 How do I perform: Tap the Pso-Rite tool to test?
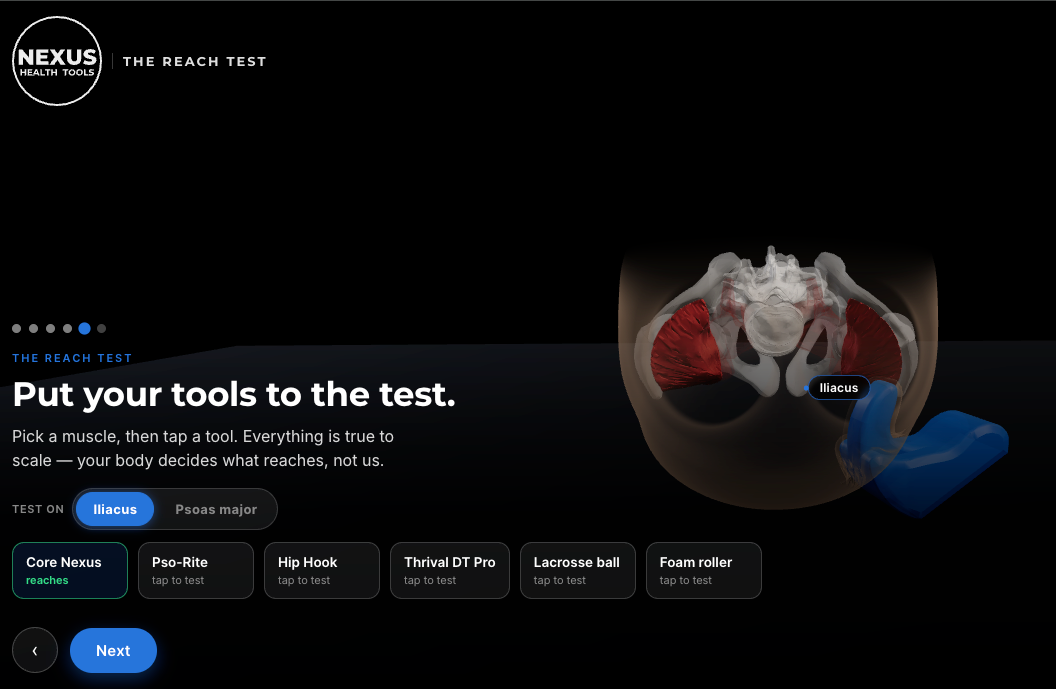tap(196, 570)
